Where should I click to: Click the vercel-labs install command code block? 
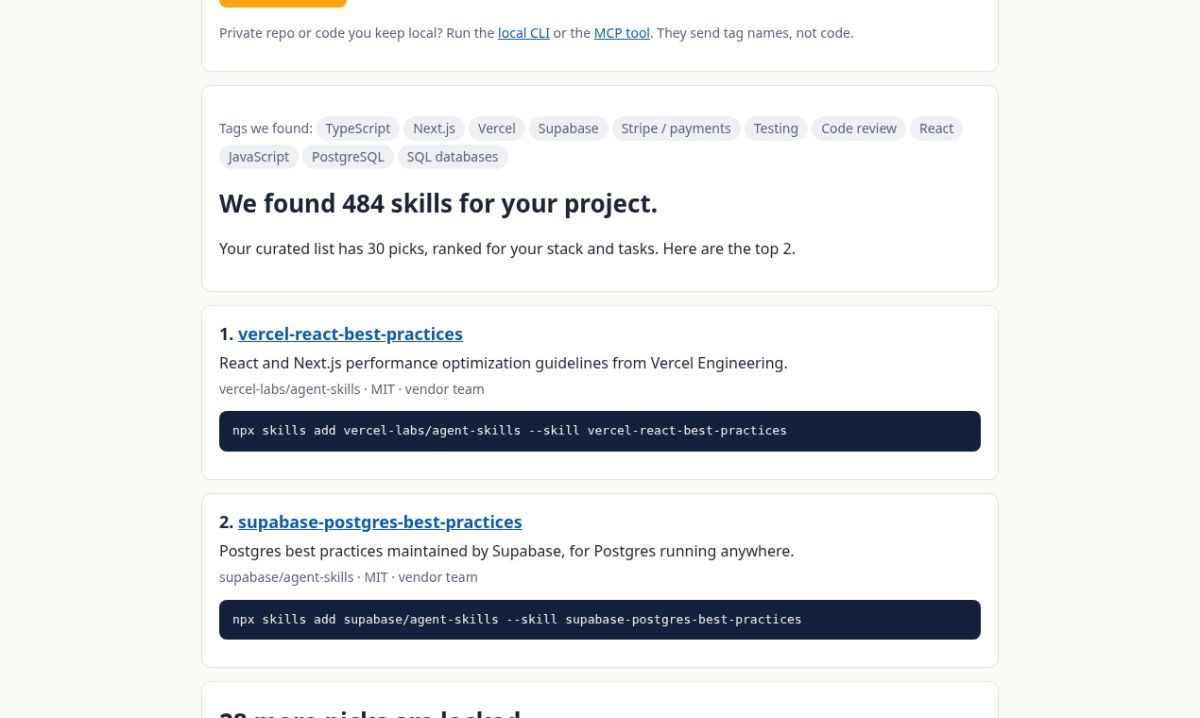coord(600,431)
